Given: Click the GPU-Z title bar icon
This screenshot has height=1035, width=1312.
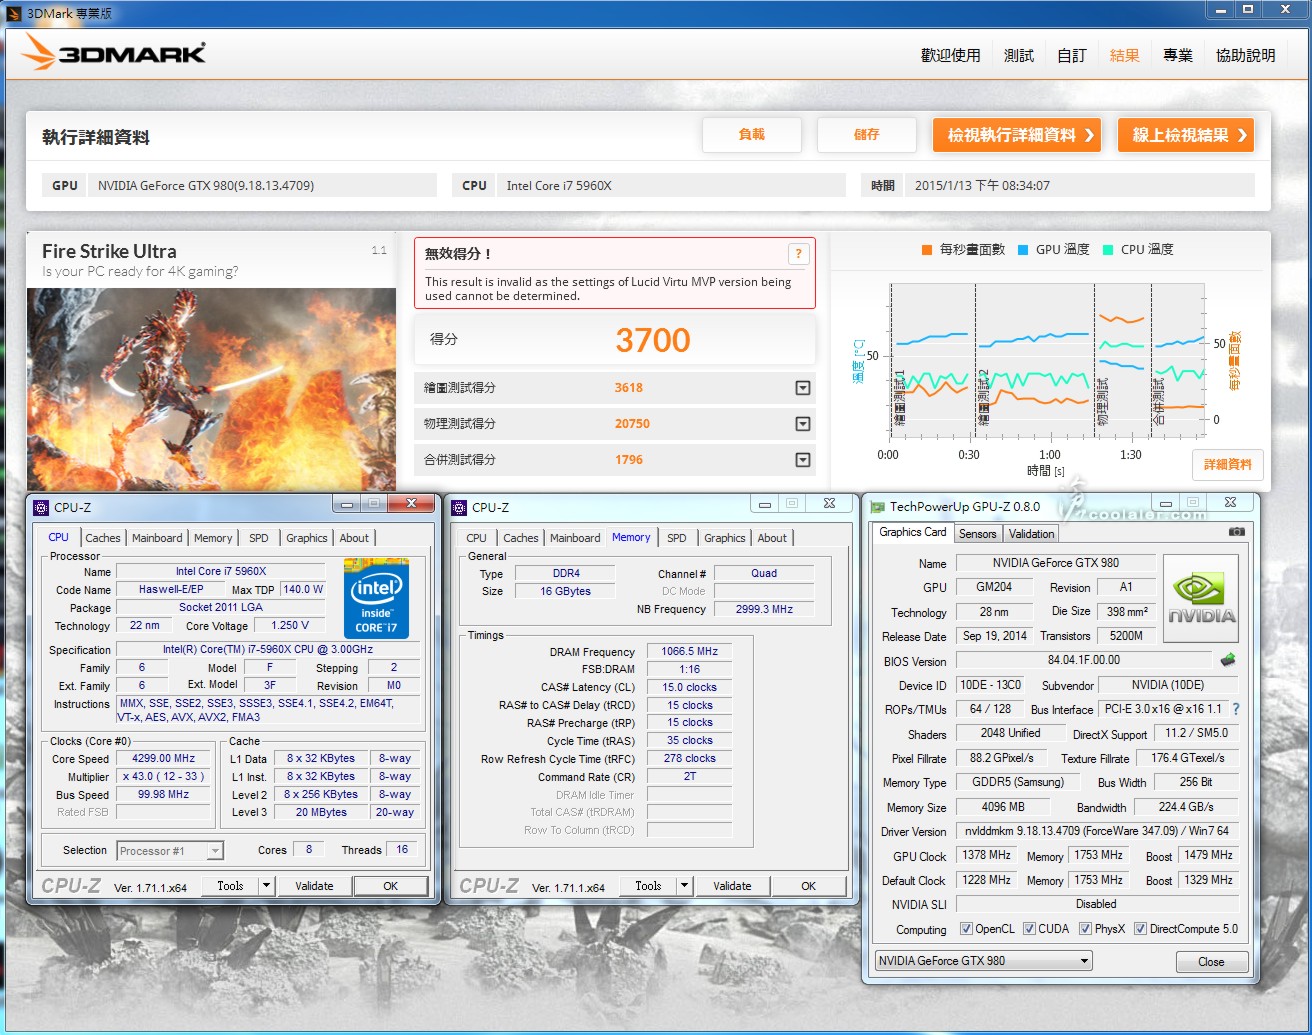Looking at the screenshot, I should pyautogui.click(x=877, y=507).
